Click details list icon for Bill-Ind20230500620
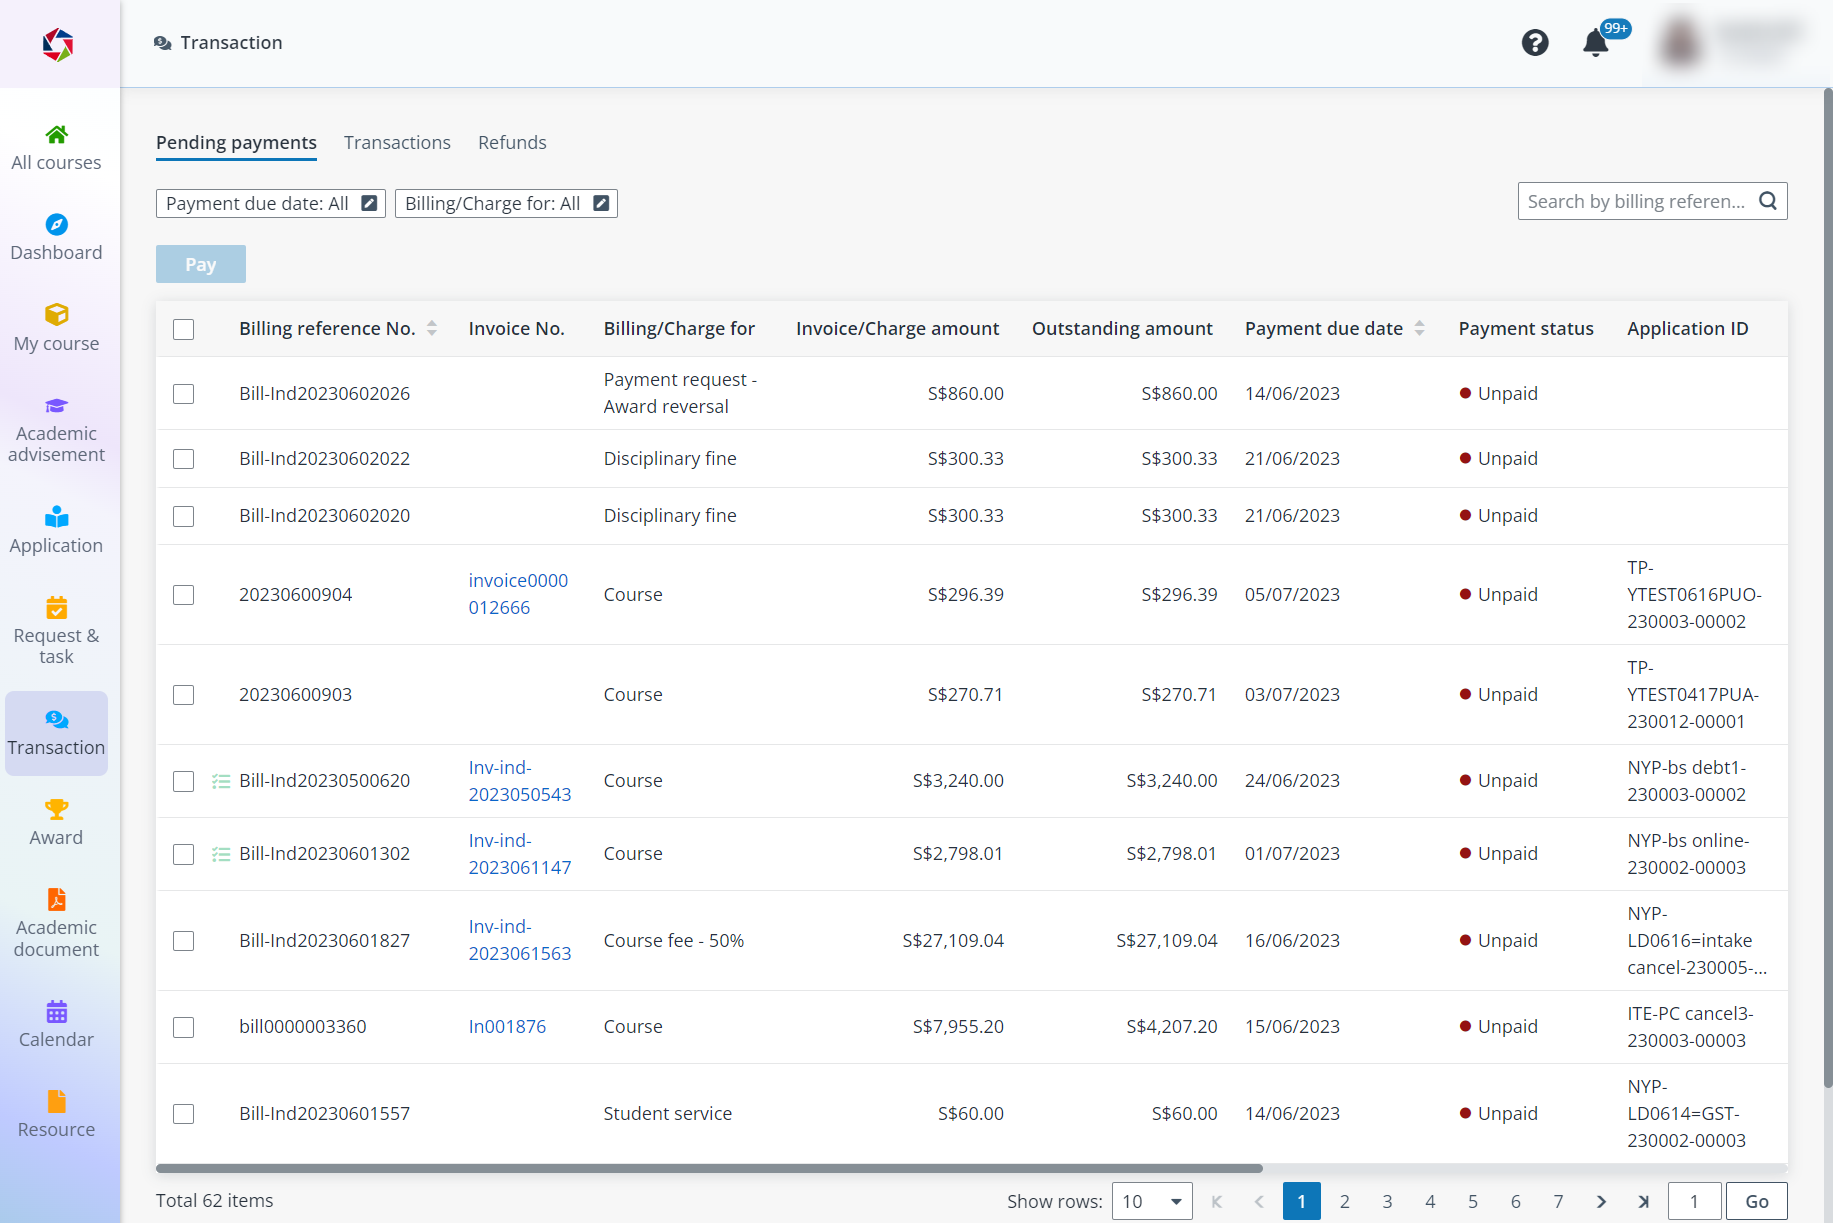The image size is (1833, 1223). tap(221, 781)
